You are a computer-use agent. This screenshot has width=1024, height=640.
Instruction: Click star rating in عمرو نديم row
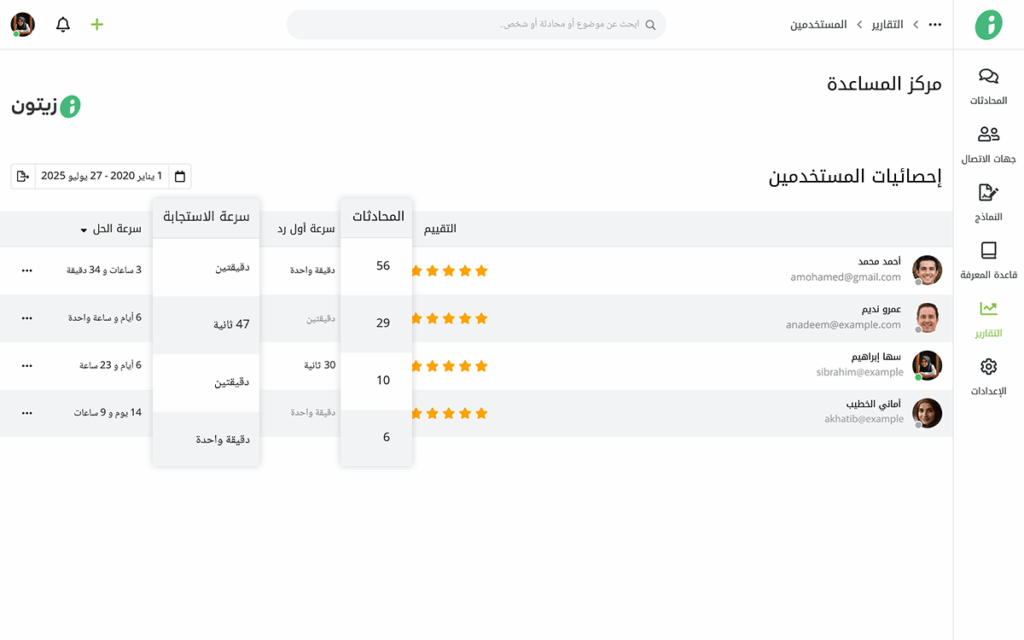[449, 318]
